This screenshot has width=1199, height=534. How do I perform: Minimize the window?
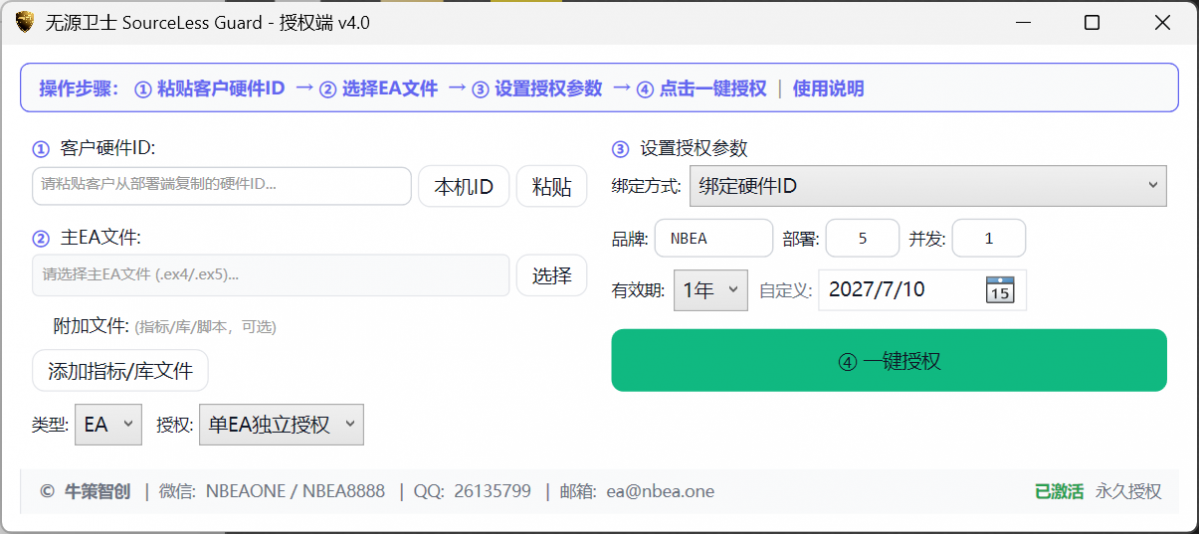(1022, 23)
